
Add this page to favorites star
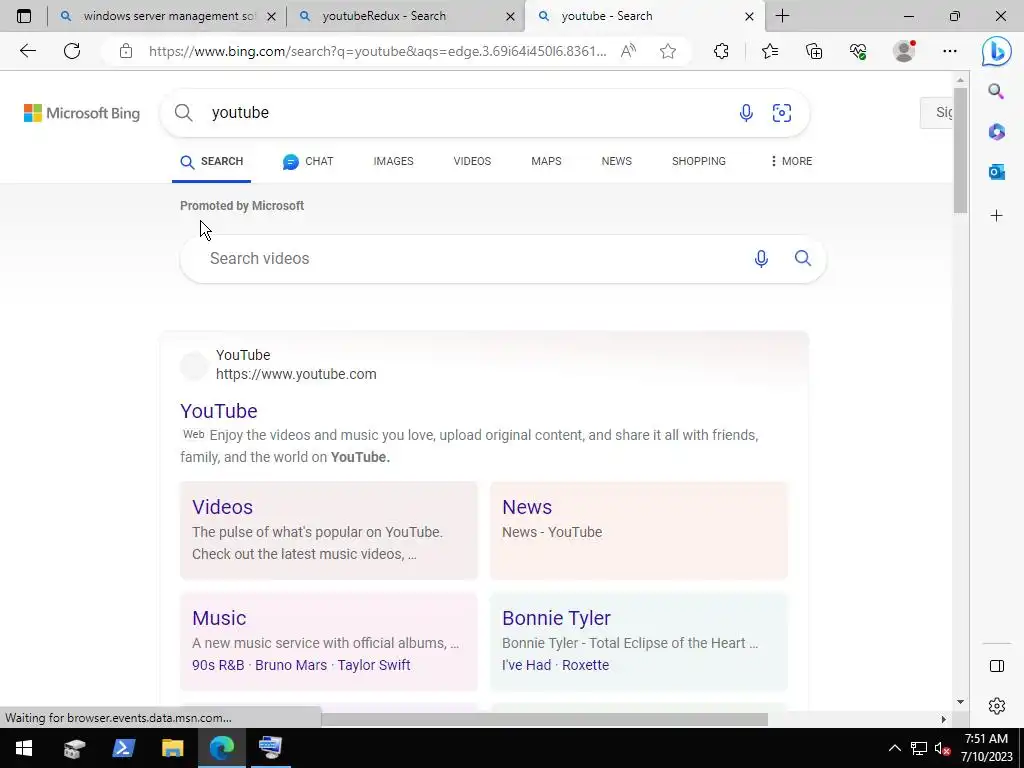(667, 51)
